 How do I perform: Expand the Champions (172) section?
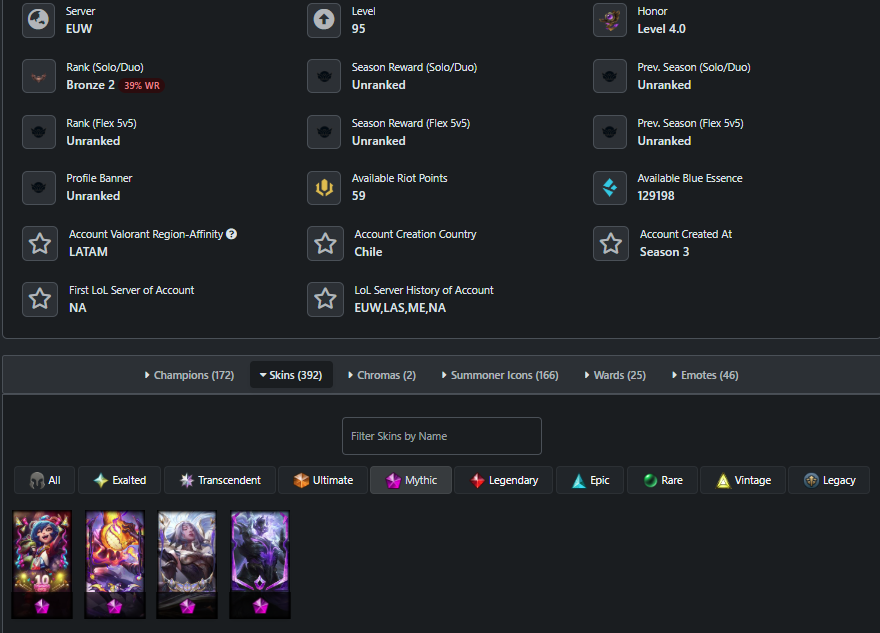pyautogui.click(x=189, y=375)
